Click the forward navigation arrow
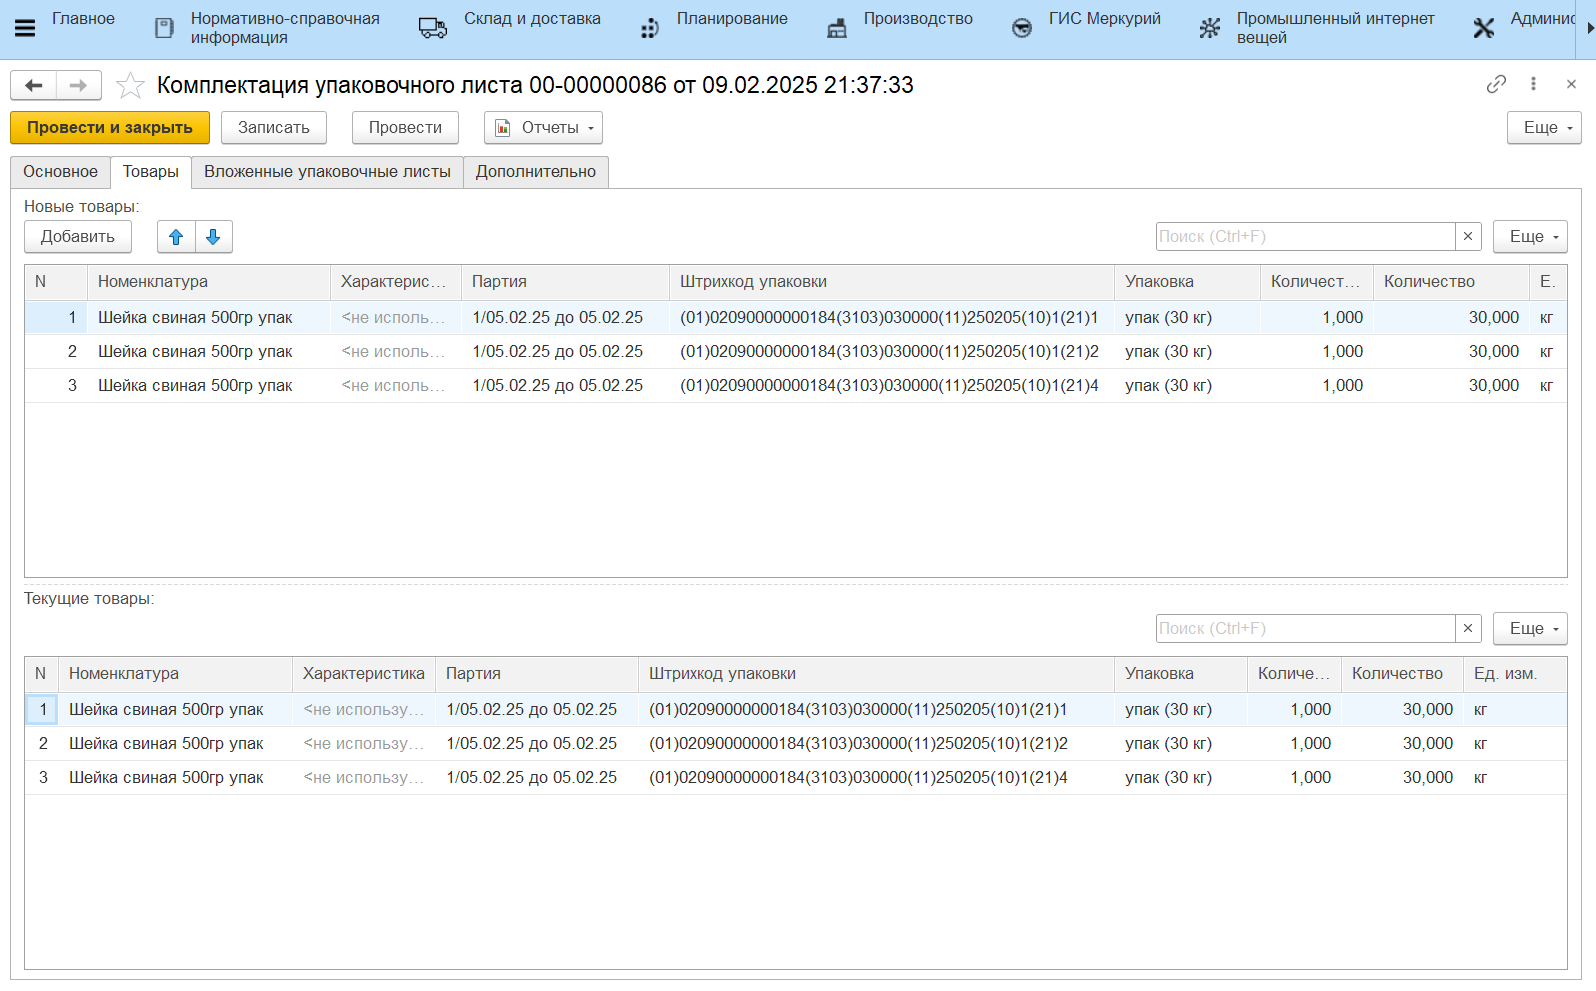1596x991 pixels. [78, 86]
